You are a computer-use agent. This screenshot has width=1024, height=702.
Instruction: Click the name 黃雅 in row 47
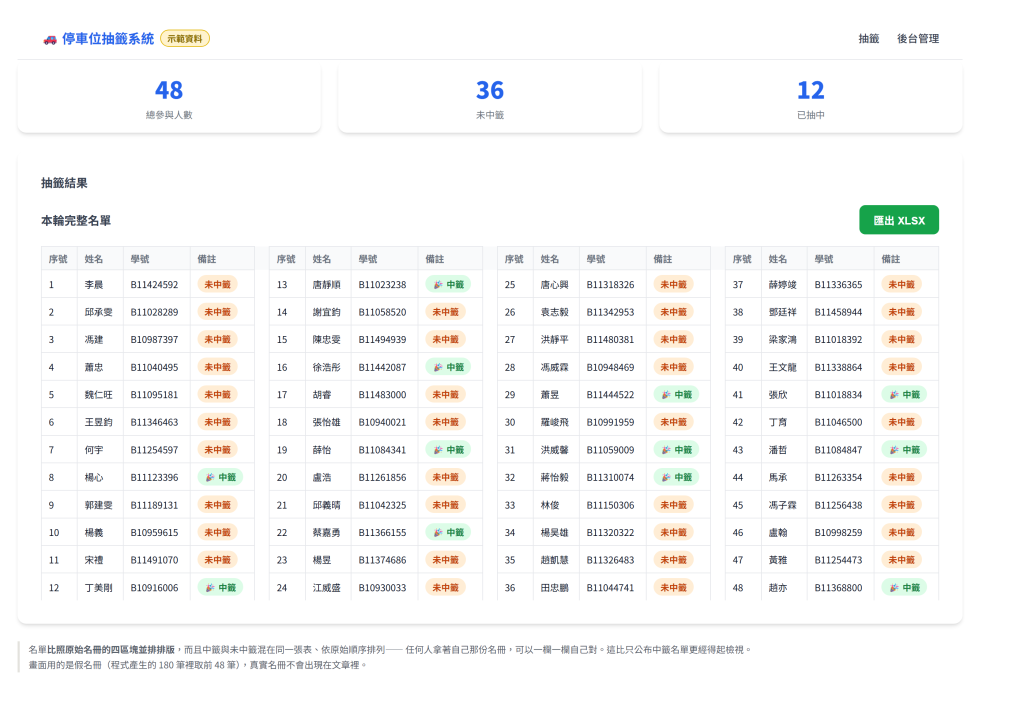pos(777,560)
